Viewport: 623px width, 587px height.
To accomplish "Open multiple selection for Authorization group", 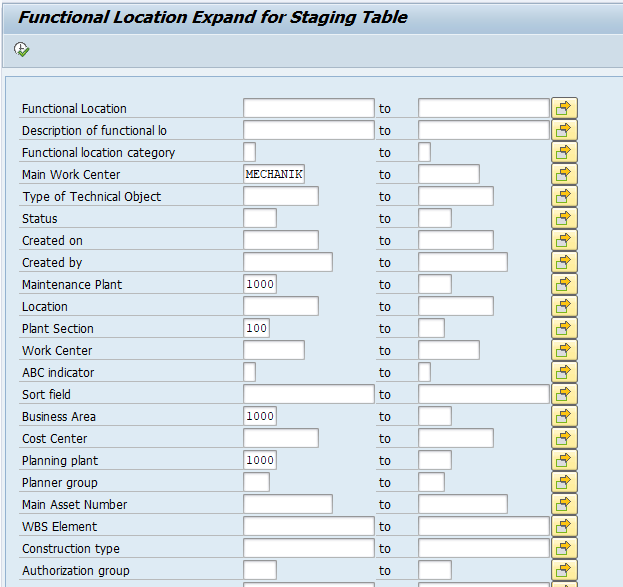I will tap(564, 570).
